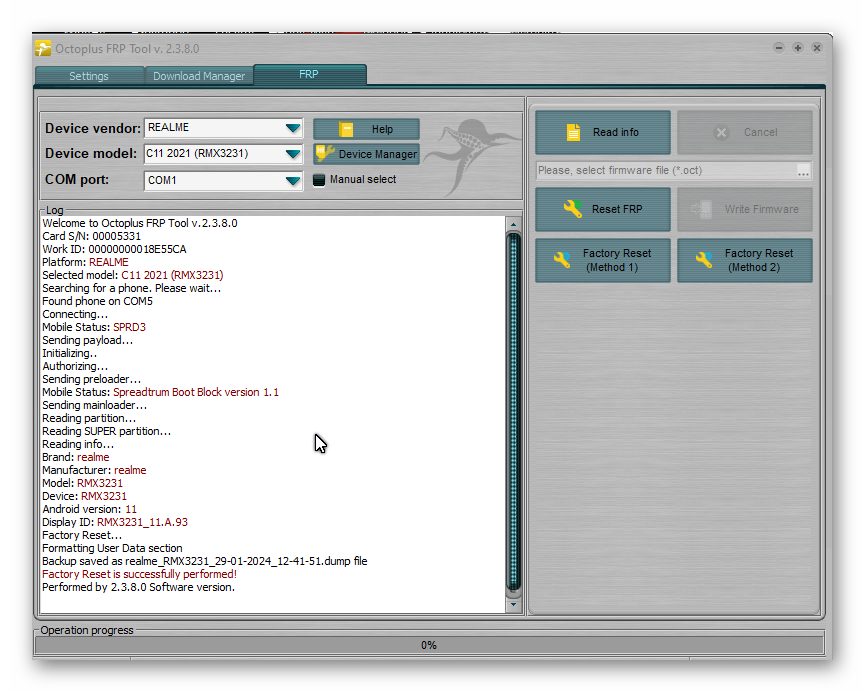
Task: Click the Device Manager tool icon
Action: pos(325,154)
